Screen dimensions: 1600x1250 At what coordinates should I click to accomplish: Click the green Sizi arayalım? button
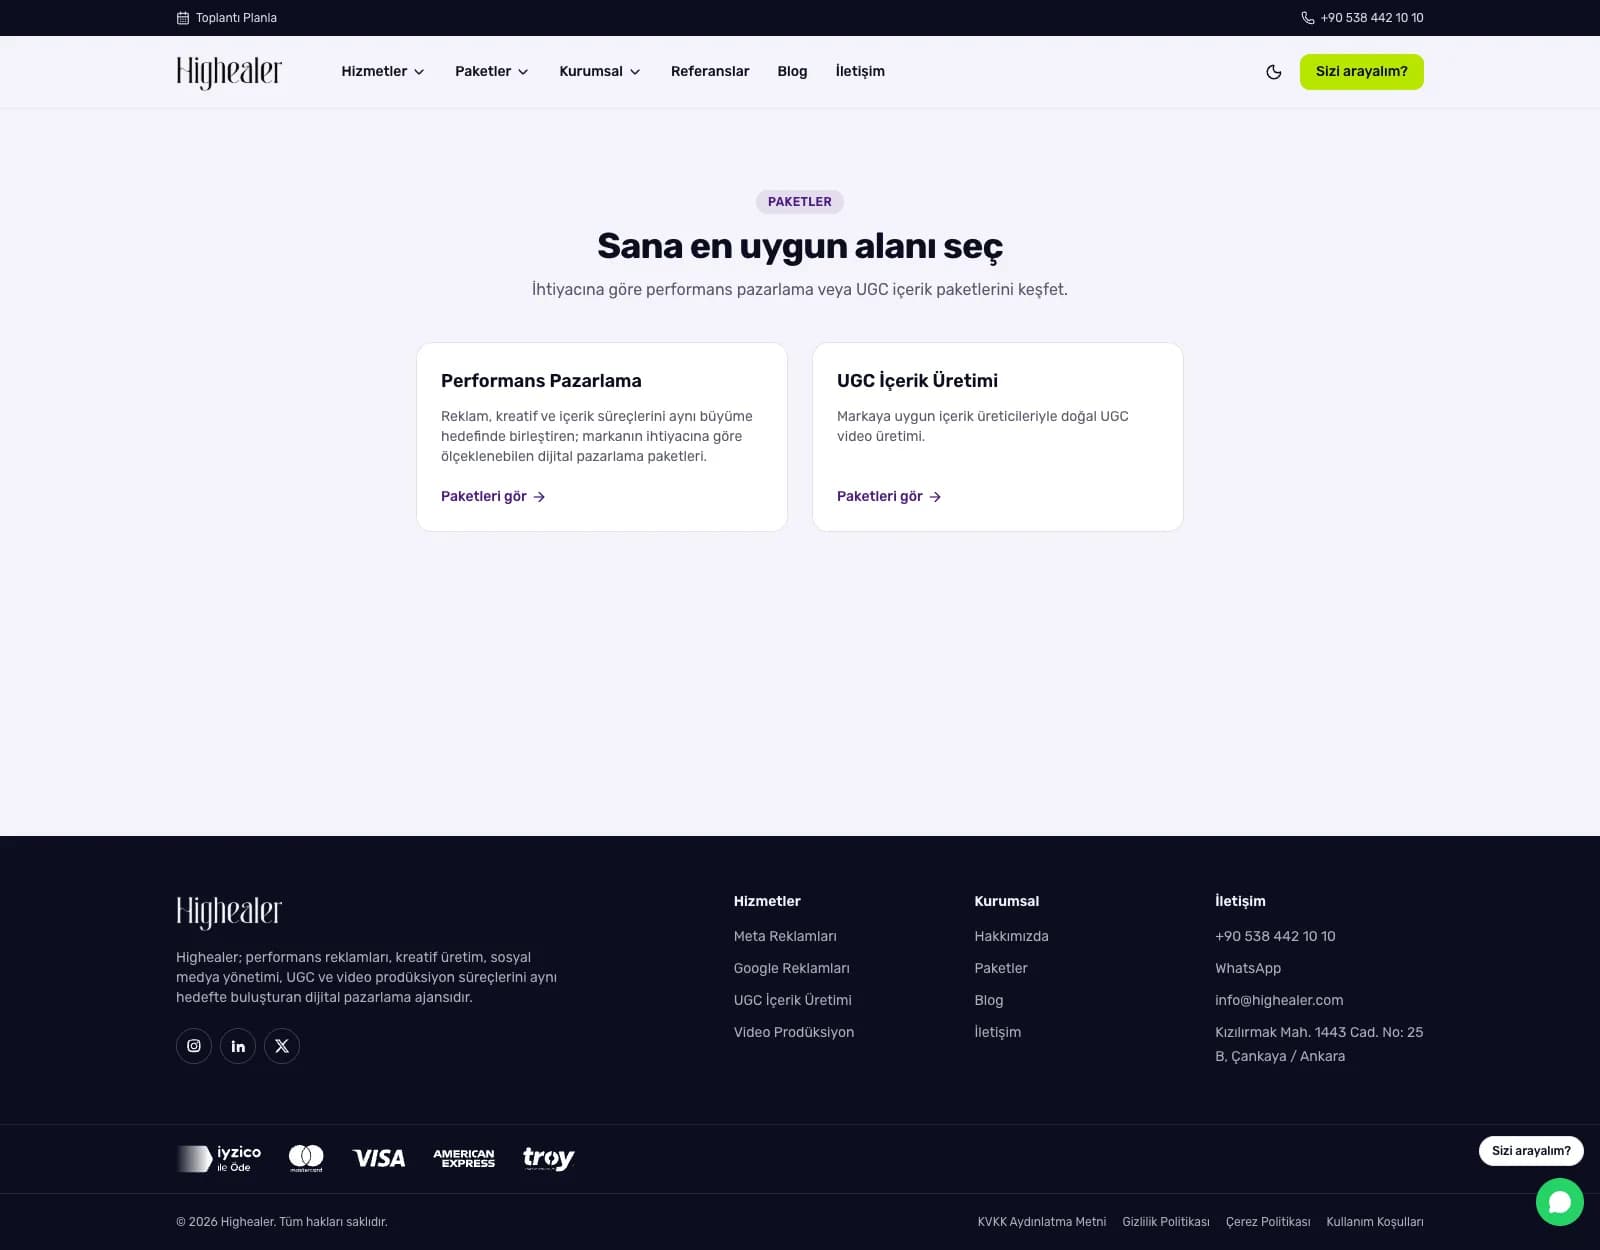click(1362, 72)
